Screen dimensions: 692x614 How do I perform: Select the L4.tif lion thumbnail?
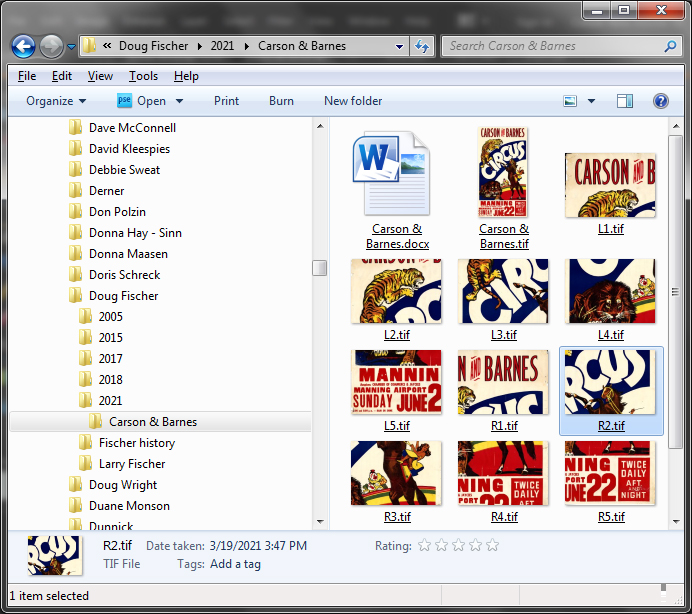click(610, 292)
